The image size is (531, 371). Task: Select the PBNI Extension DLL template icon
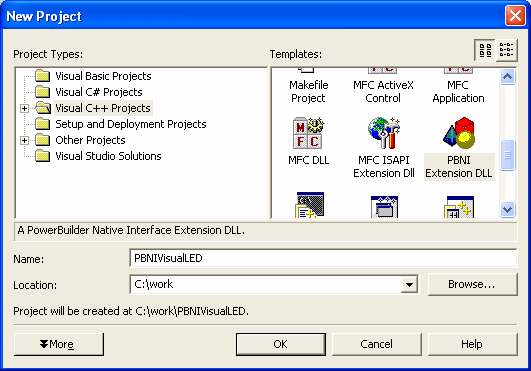(x=459, y=133)
